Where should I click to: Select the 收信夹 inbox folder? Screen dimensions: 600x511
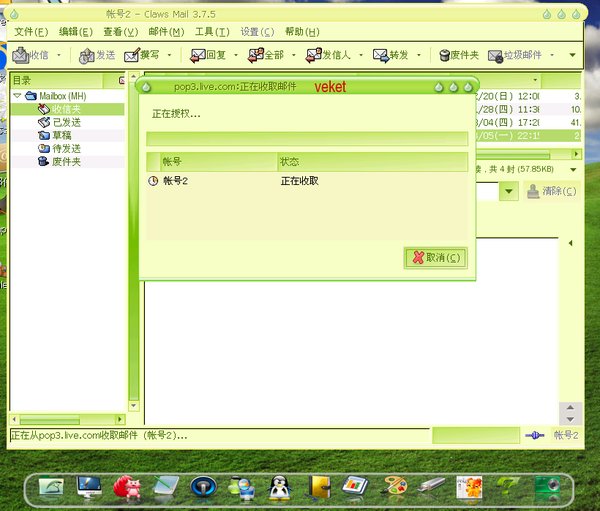click(x=67, y=109)
